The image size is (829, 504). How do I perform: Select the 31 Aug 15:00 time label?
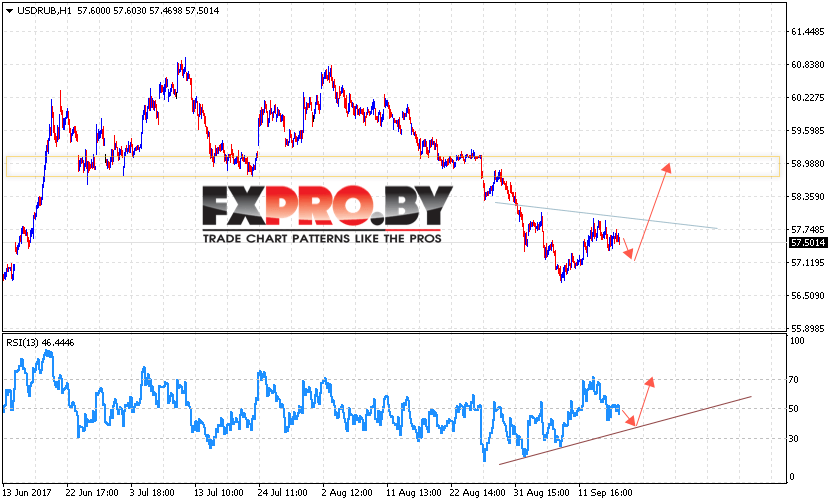[541, 493]
